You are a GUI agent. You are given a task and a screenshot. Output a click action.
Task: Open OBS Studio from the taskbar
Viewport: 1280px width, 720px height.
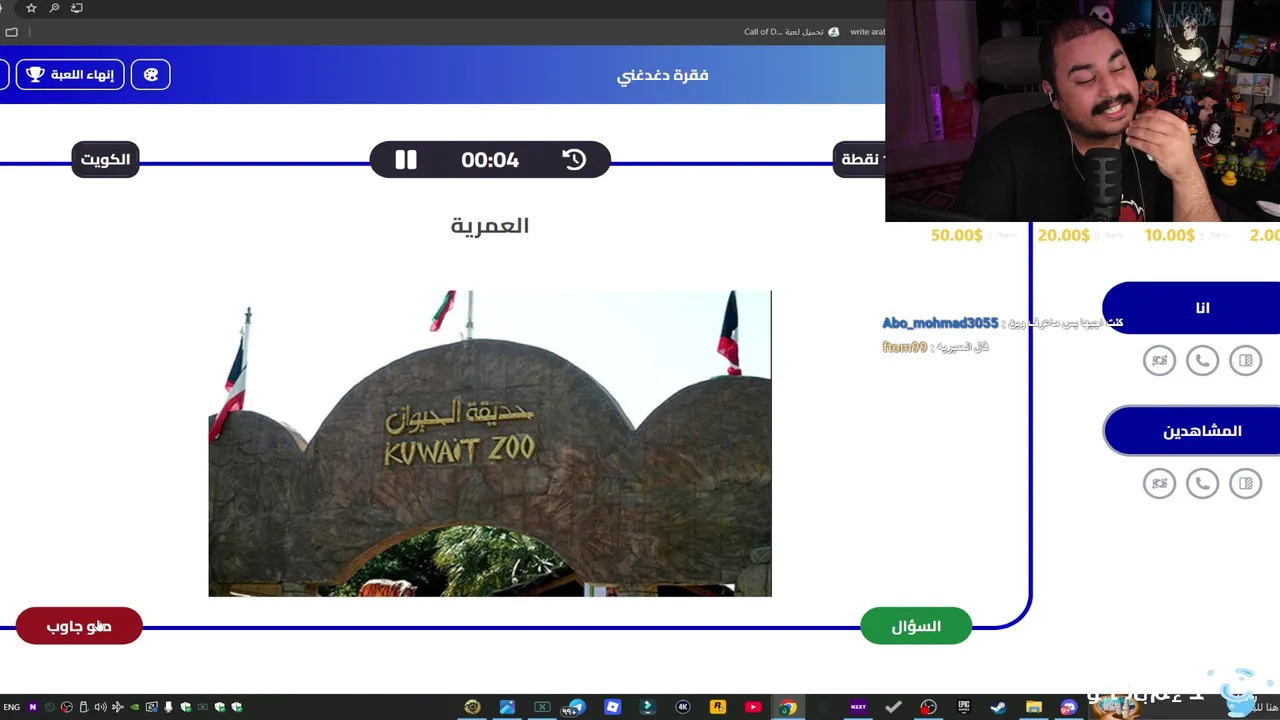928,707
